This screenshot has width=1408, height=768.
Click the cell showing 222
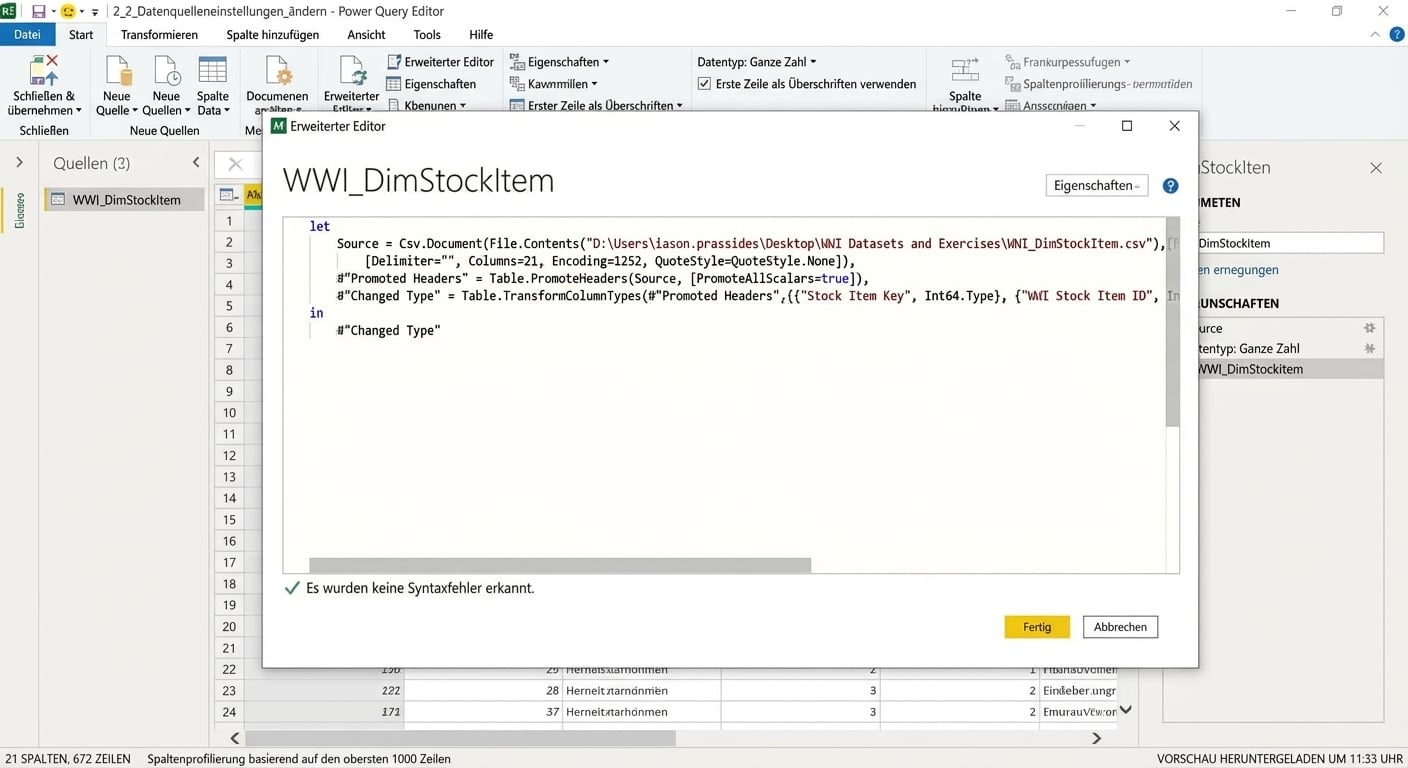[x=325, y=691]
